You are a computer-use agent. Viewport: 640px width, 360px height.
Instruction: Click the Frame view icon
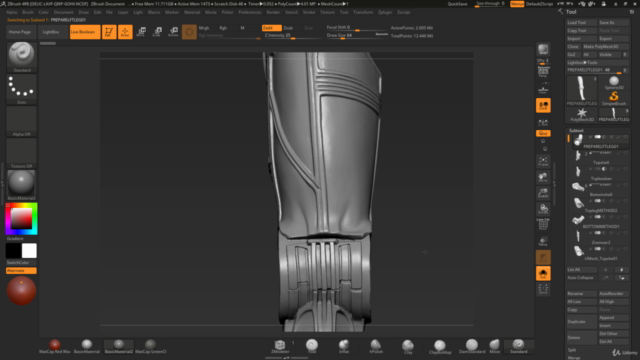point(543,161)
